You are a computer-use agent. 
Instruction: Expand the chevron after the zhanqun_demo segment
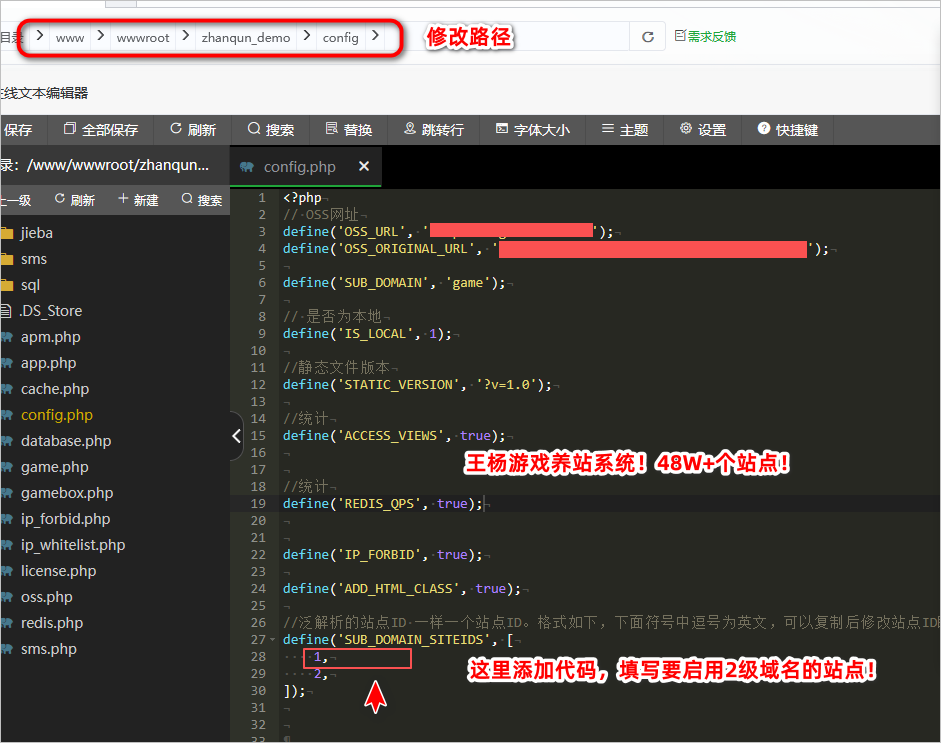click(307, 36)
